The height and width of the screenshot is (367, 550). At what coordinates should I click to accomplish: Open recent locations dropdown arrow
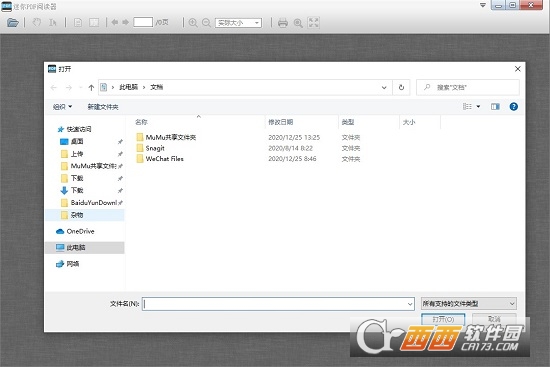(x=81, y=87)
